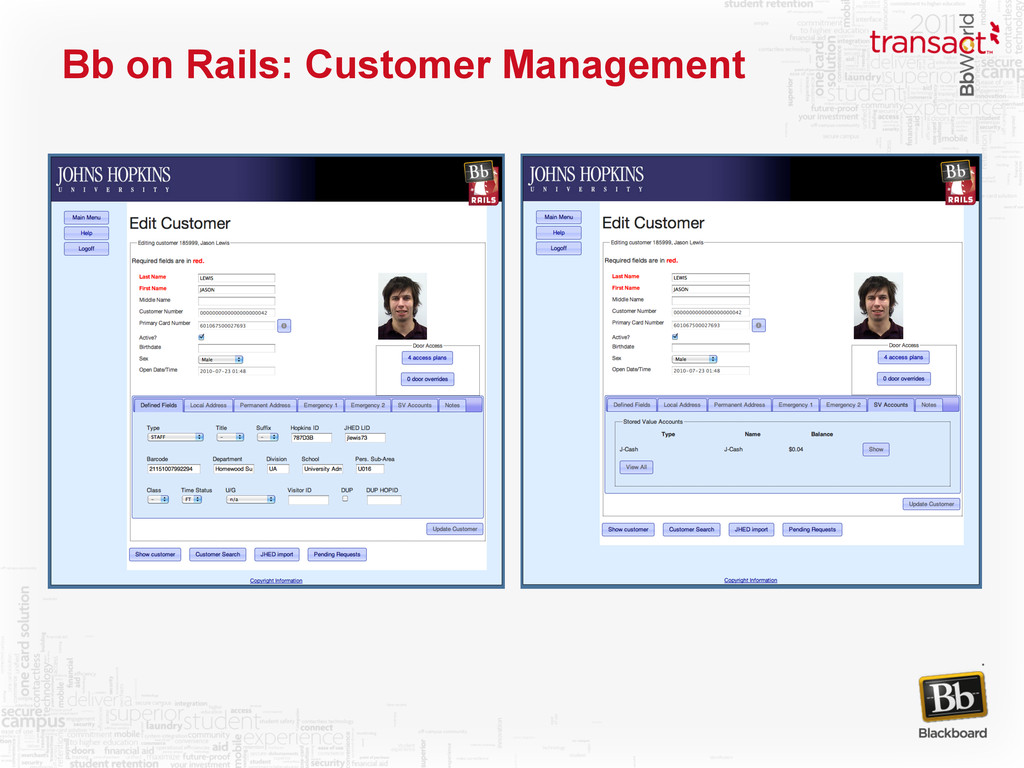Click Main Menu button in right window
The image size is (1024, 768).
tap(558, 217)
